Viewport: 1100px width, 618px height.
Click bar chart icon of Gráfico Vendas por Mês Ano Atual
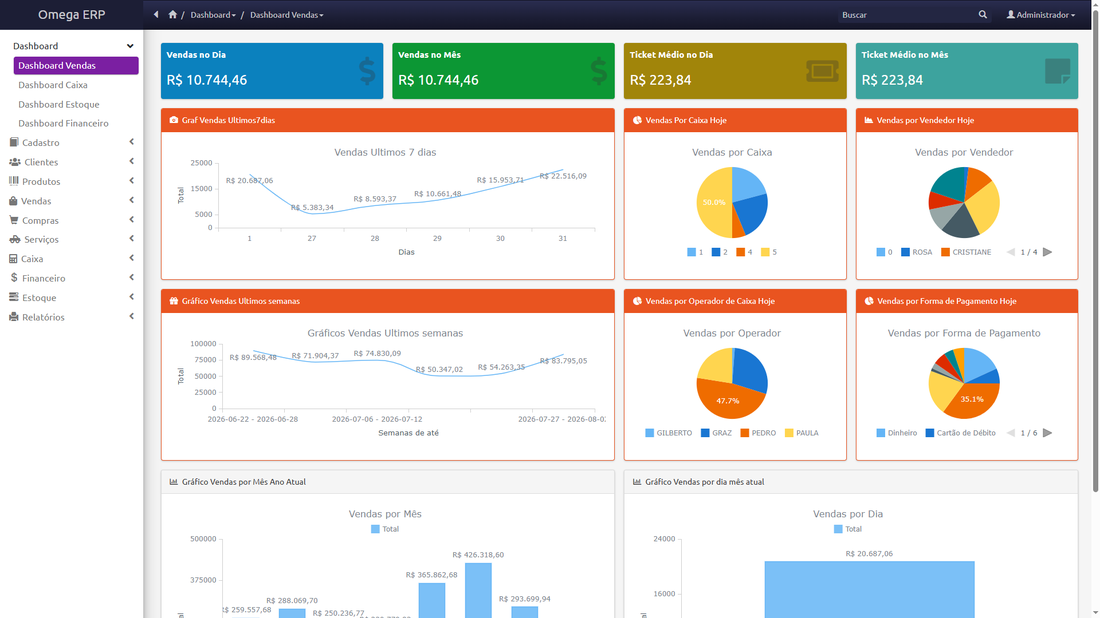174,482
